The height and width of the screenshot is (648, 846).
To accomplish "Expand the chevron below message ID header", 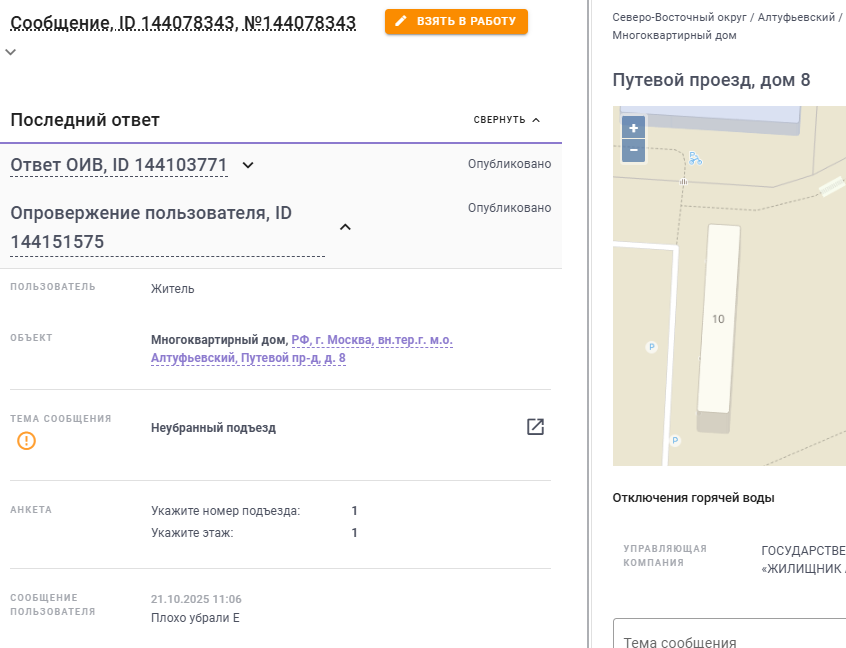I will (11, 52).
